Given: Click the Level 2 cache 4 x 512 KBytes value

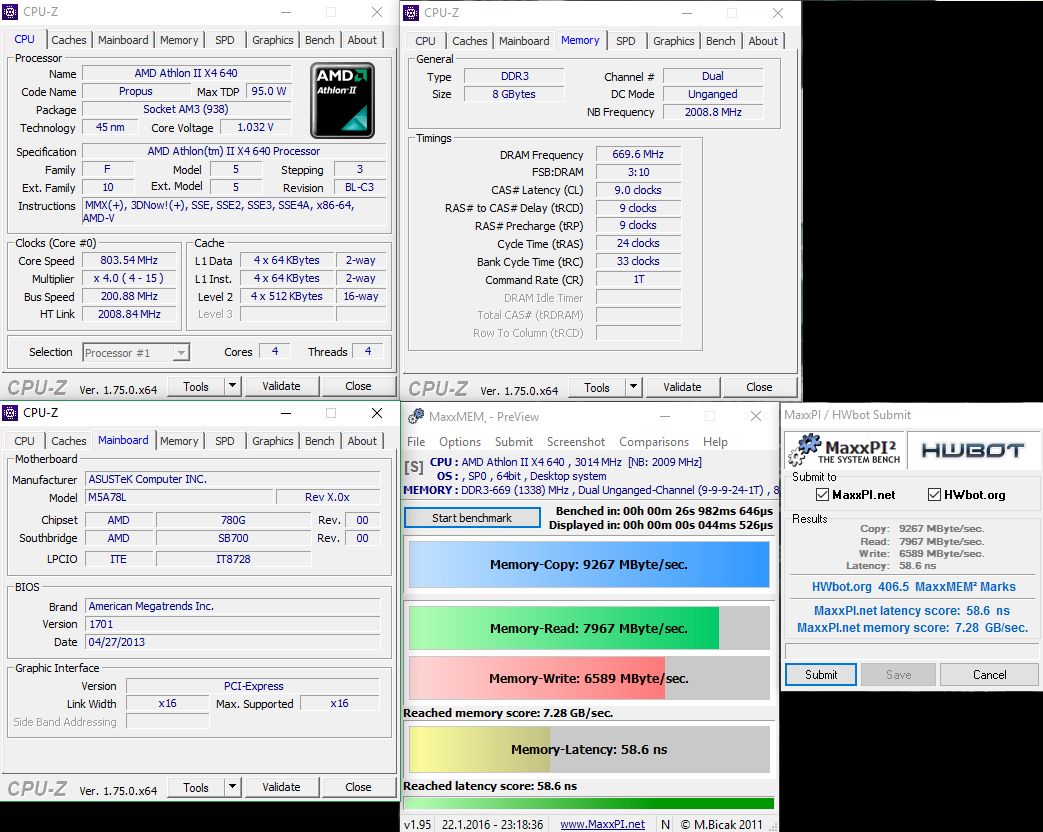Looking at the screenshot, I should coord(287,297).
